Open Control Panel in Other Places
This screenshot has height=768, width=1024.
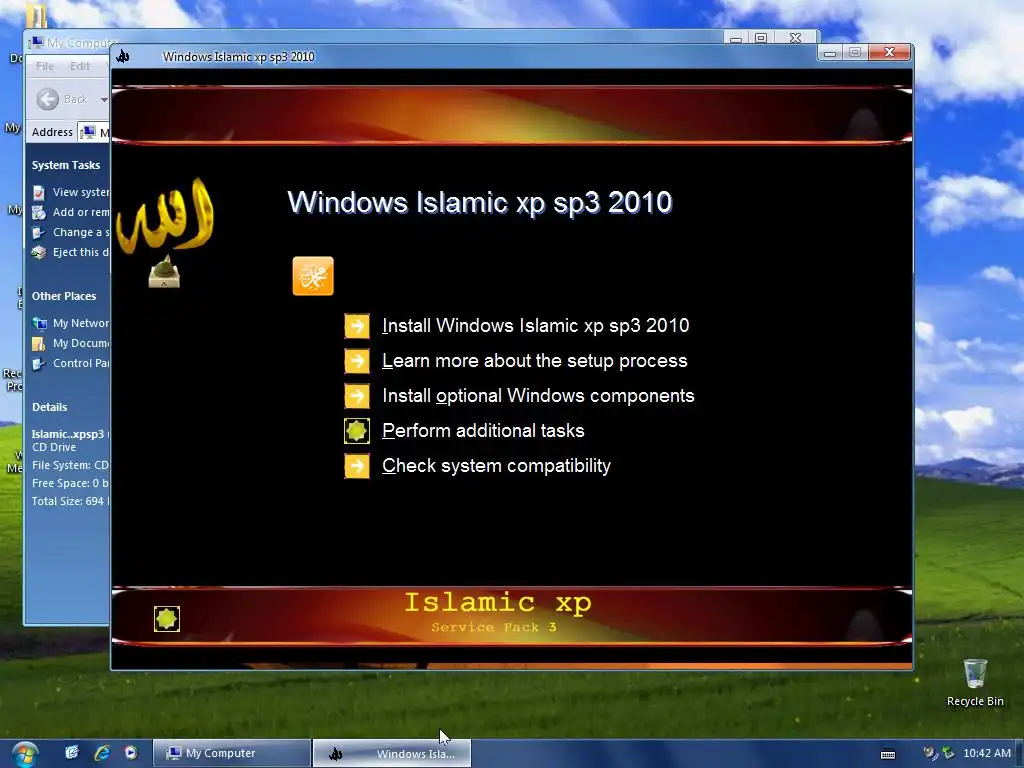pos(81,363)
